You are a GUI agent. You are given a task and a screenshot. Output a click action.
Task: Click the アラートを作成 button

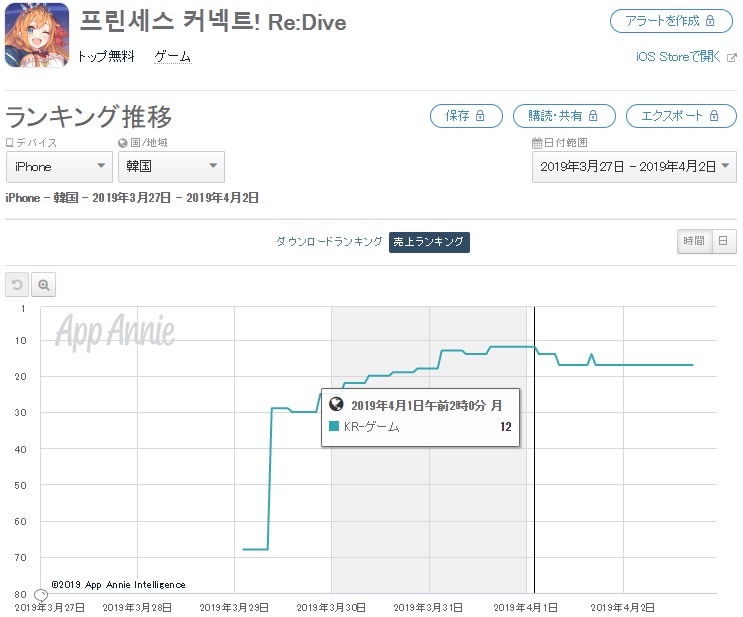[671, 21]
